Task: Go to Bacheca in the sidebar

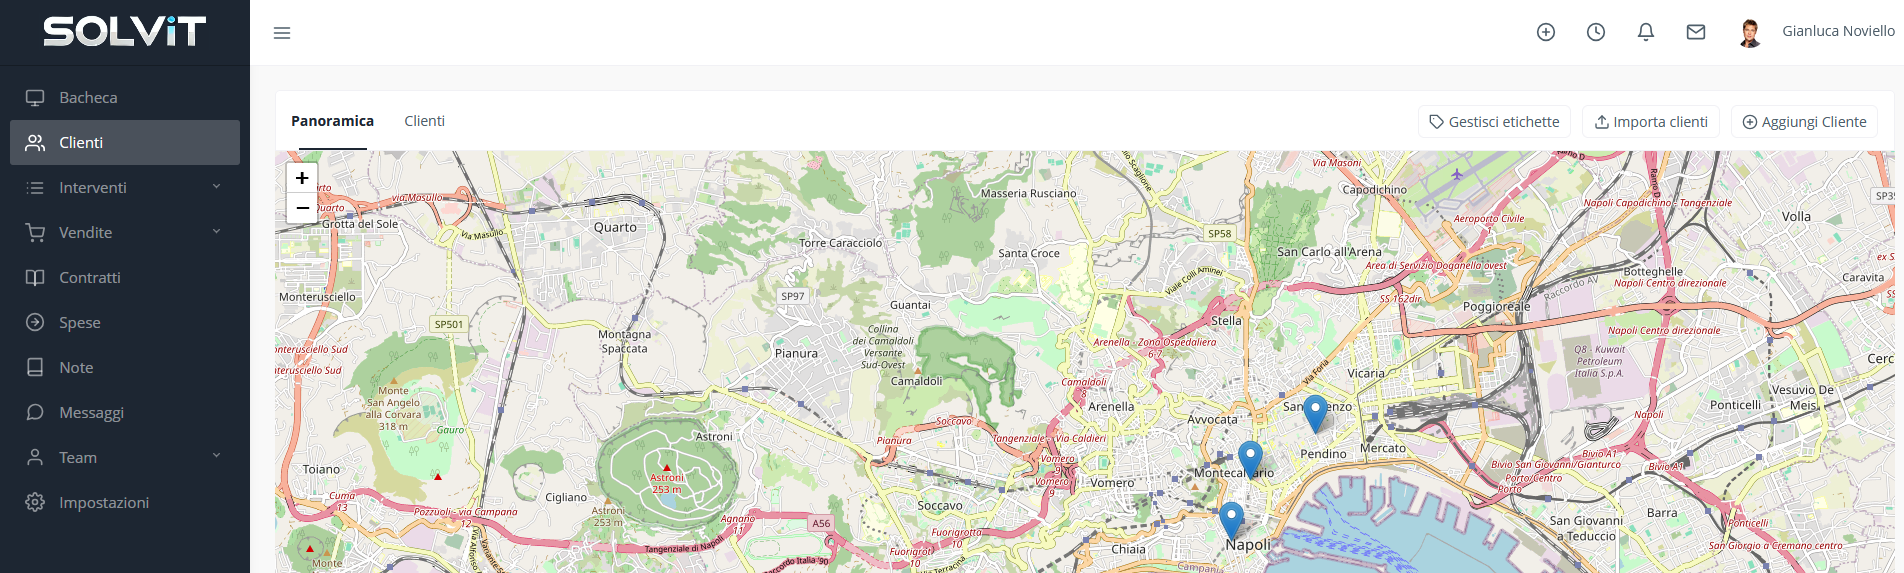Action: 88,98
